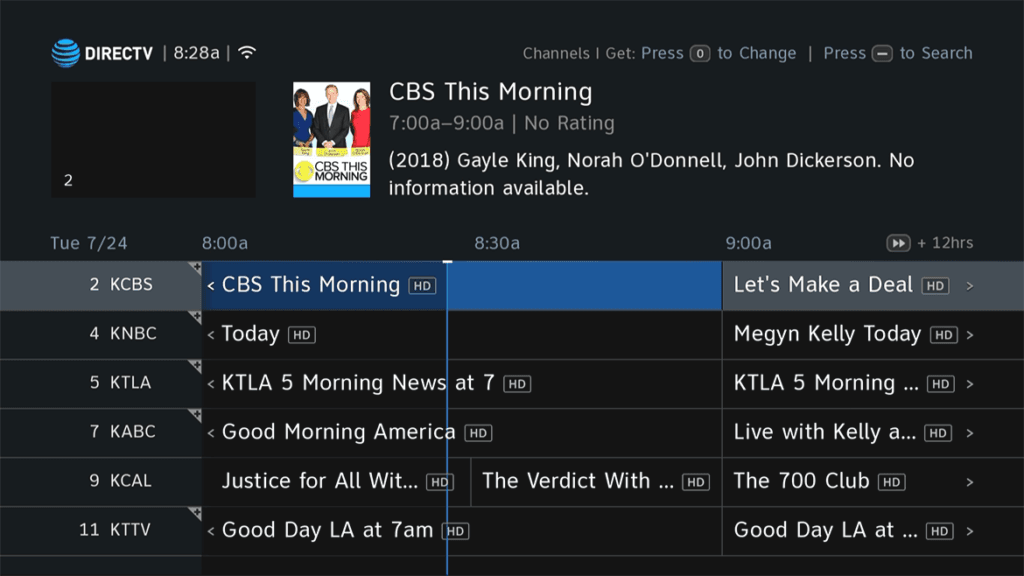This screenshot has height=576, width=1024.
Task: Expand the right arrow on The 700 Club
Action: click(x=969, y=482)
